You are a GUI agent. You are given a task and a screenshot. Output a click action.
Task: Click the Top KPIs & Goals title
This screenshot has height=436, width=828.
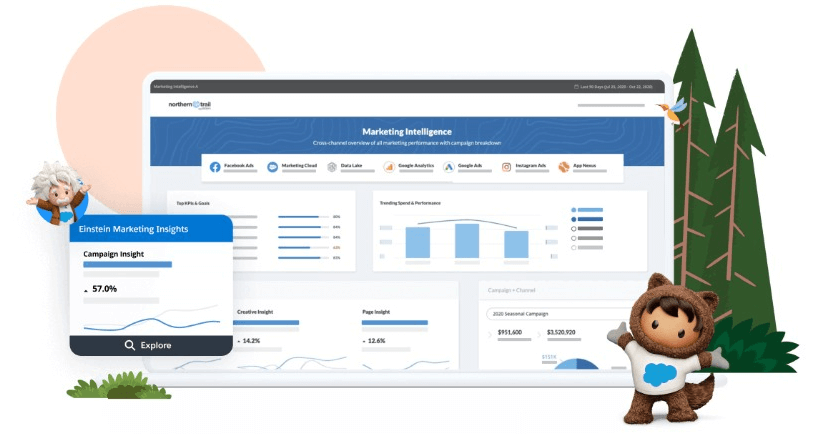tap(193, 203)
